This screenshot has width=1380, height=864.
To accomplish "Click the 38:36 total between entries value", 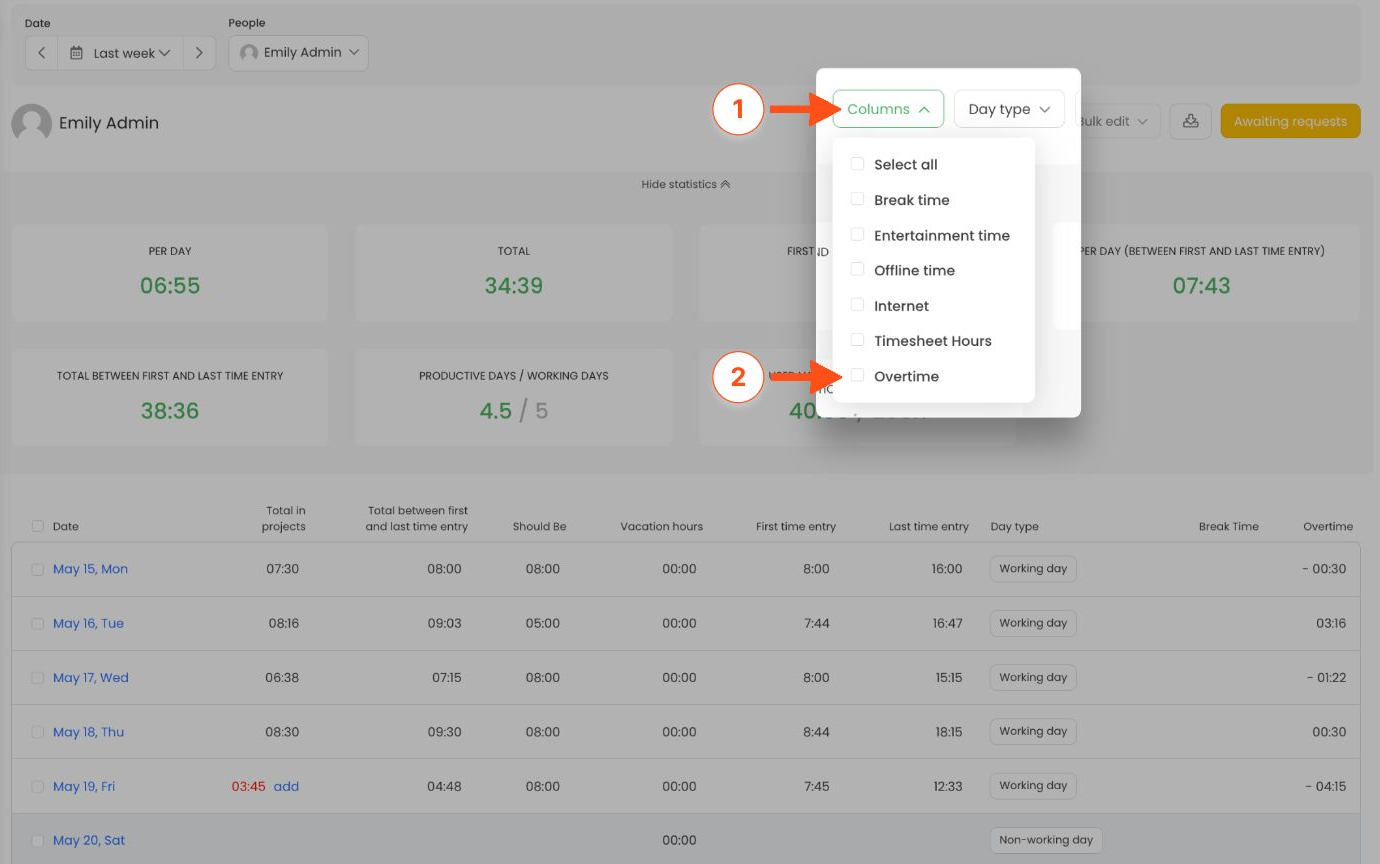I will [x=170, y=410].
